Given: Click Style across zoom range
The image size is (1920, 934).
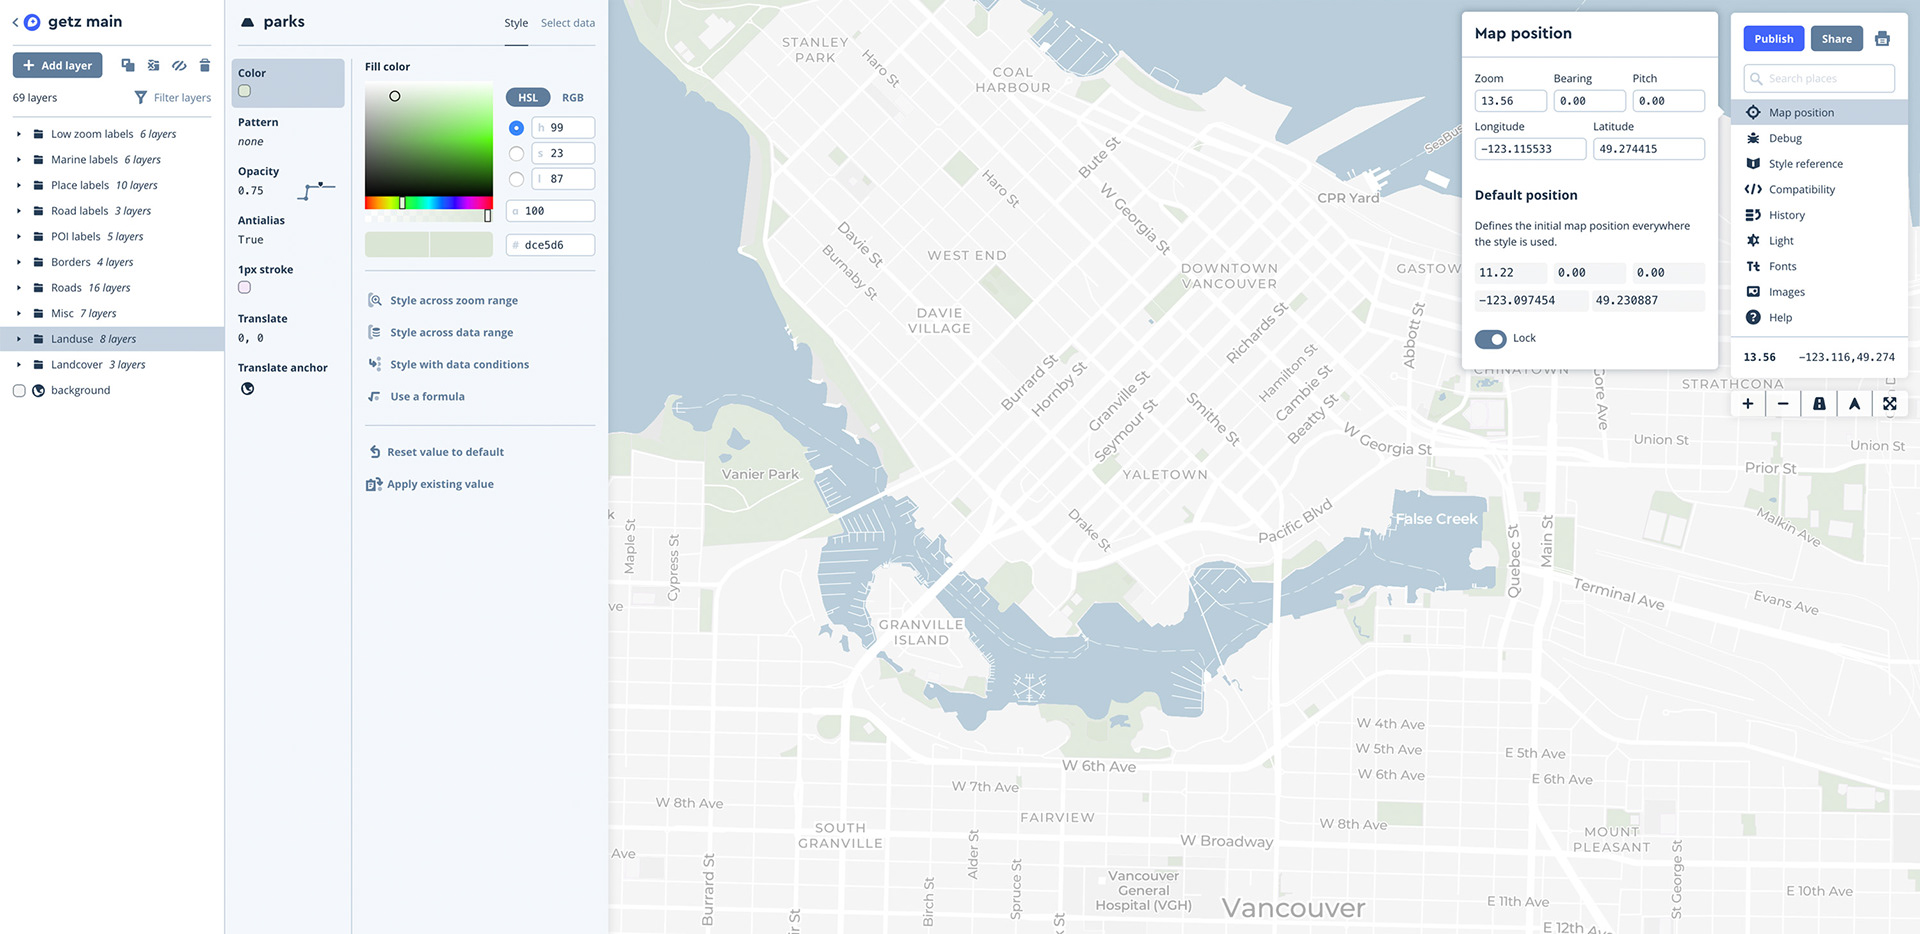Looking at the screenshot, I should [443, 300].
